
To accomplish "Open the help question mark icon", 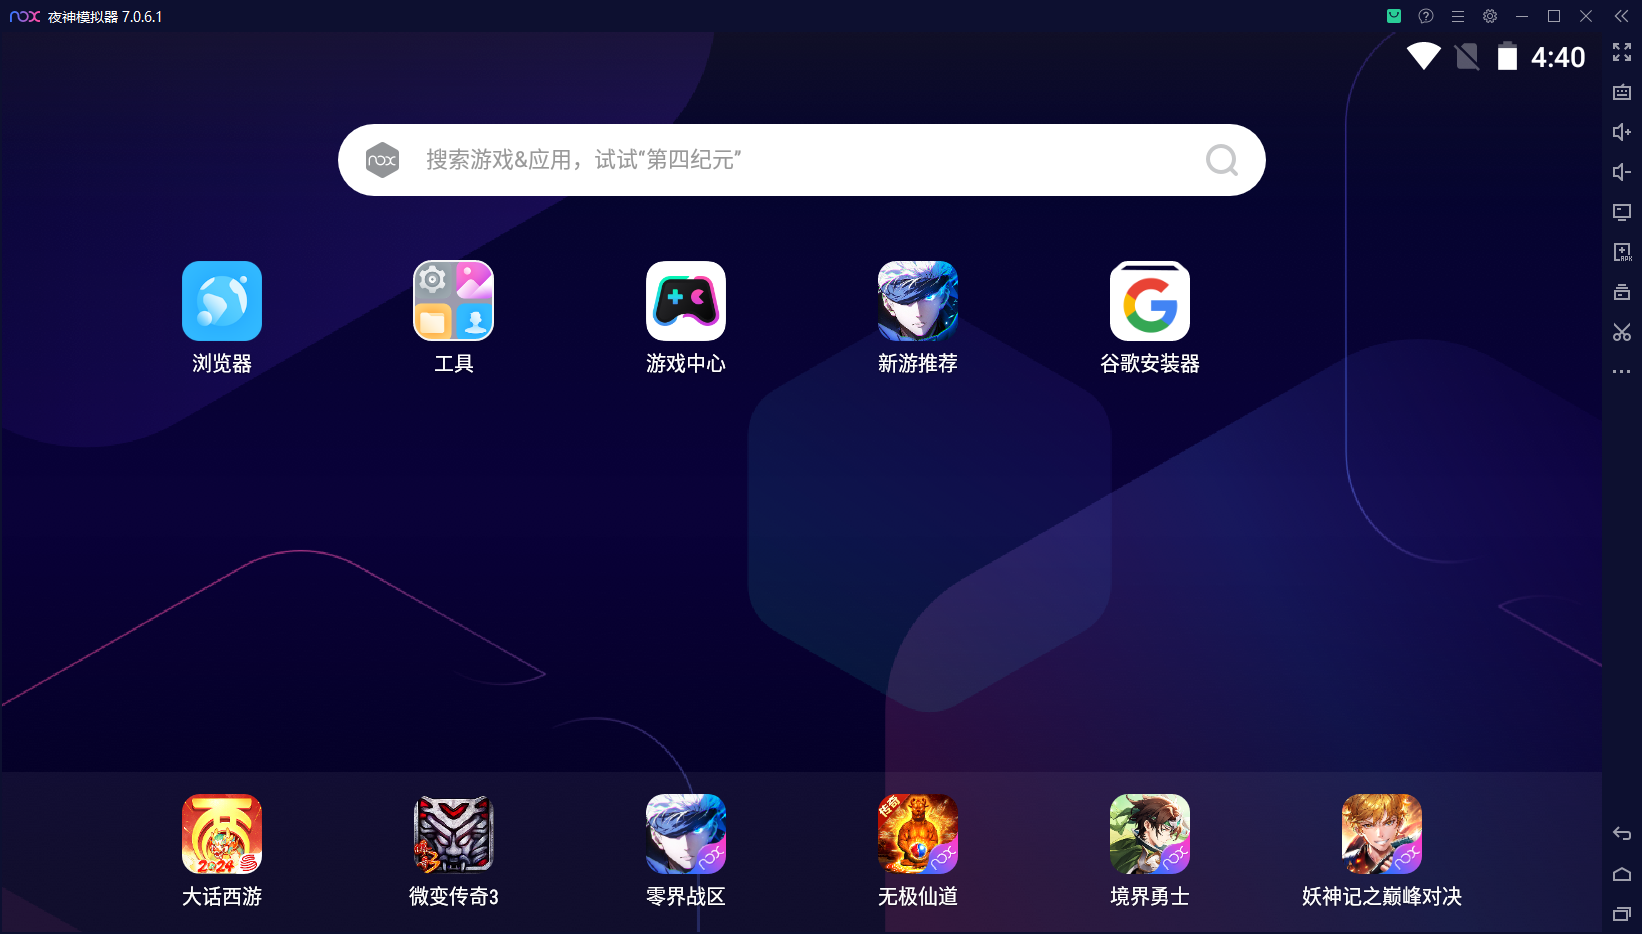I will (1426, 16).
